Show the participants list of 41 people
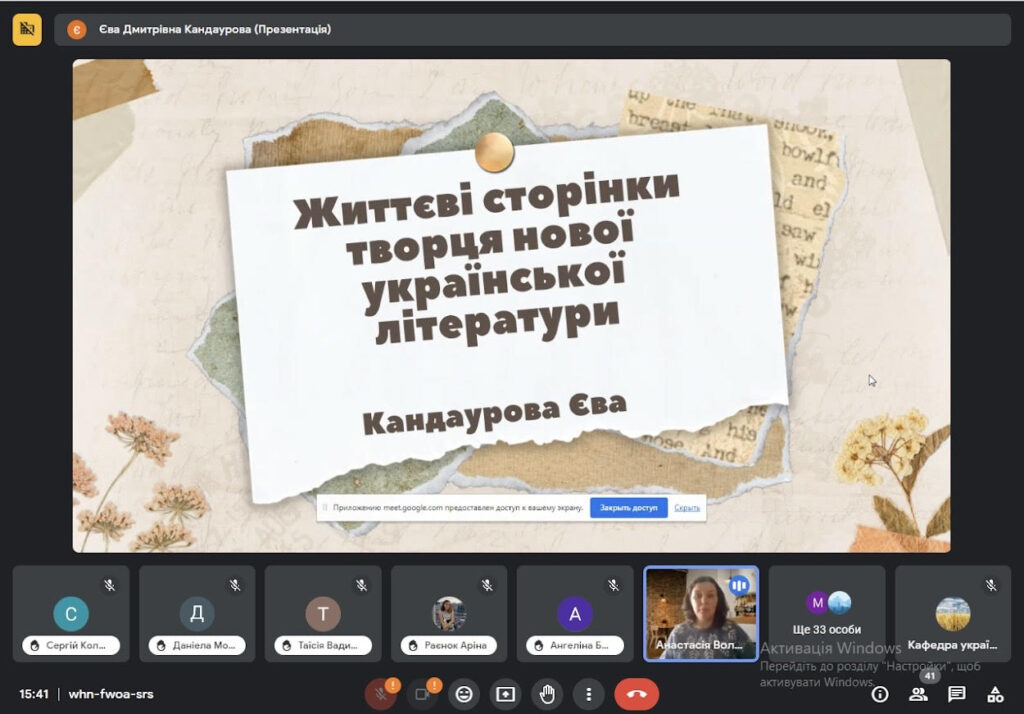Viewport: 1024px width, 714px height. point(918,694)
